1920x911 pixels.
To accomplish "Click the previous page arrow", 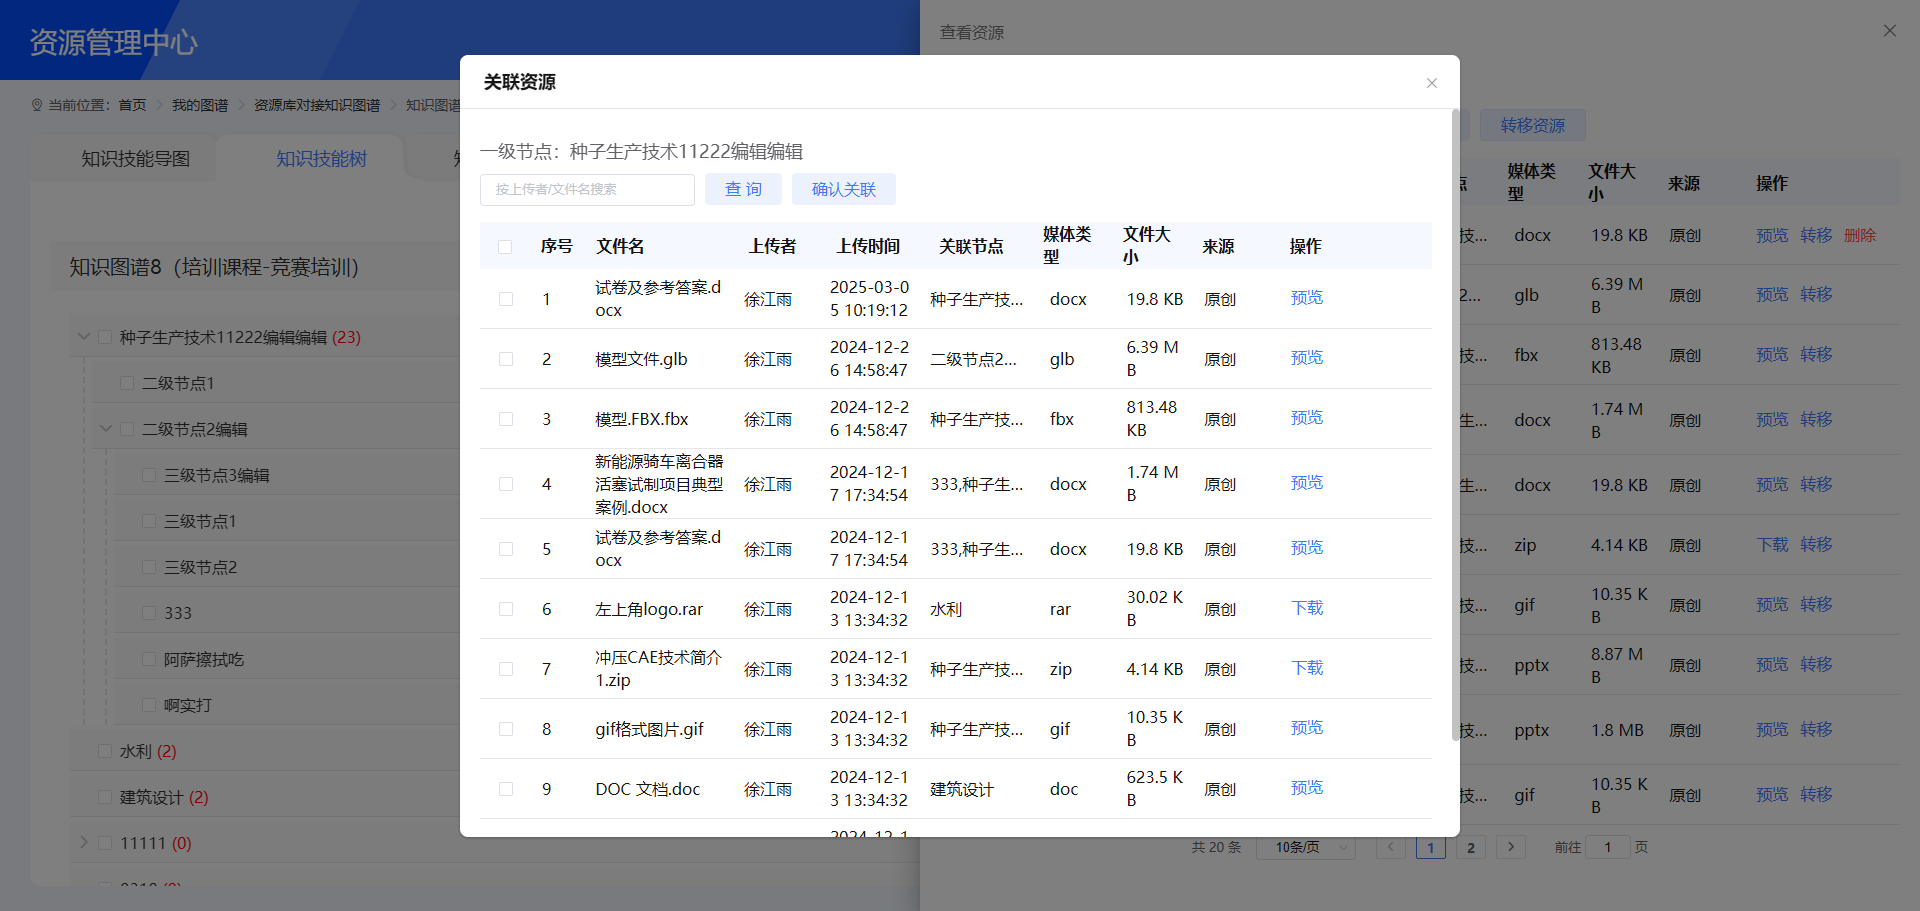I will [1390, 847].
